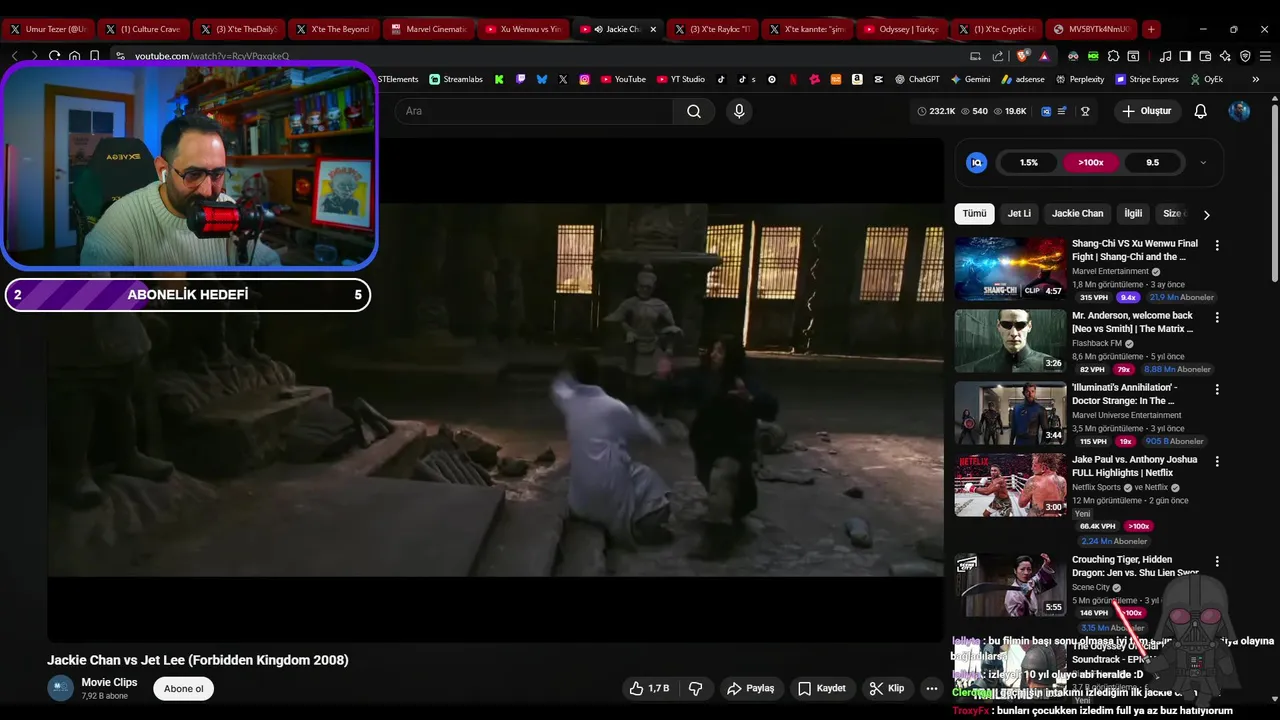
Task: Click the >100x vidIQ score pill
Action: 1091,162
